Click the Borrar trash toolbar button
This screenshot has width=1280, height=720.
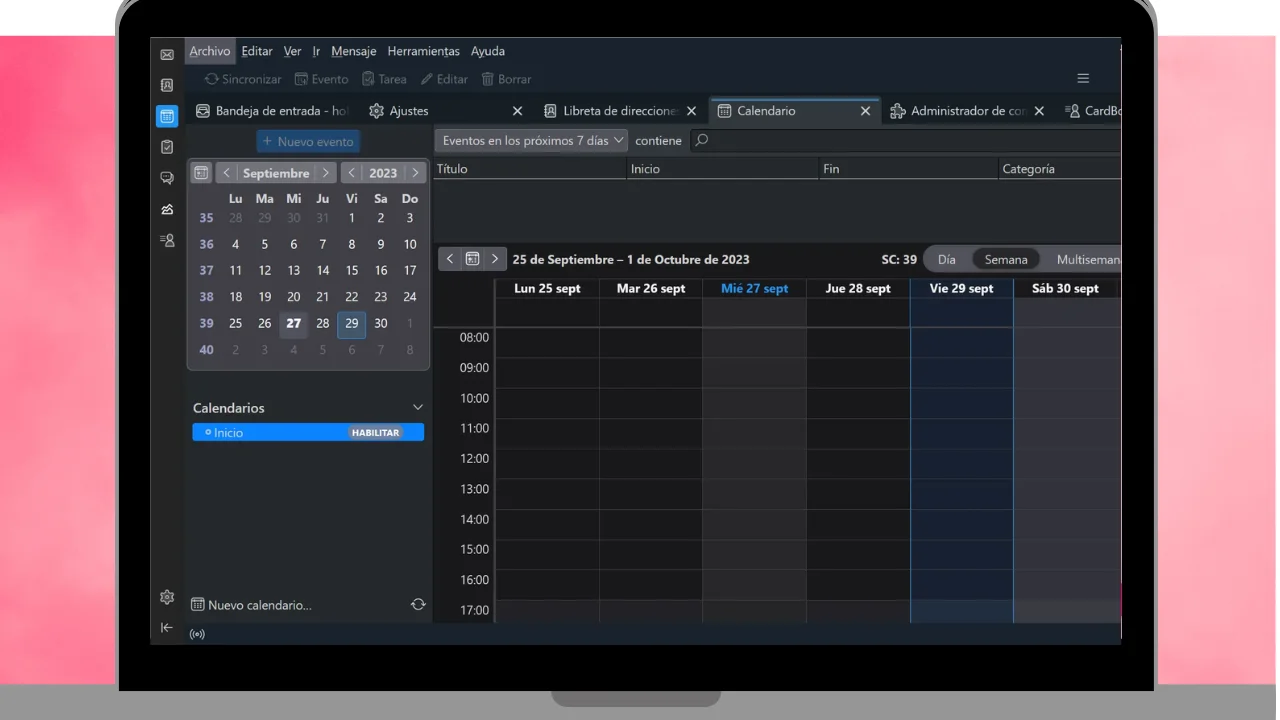(x=506, y=79)
